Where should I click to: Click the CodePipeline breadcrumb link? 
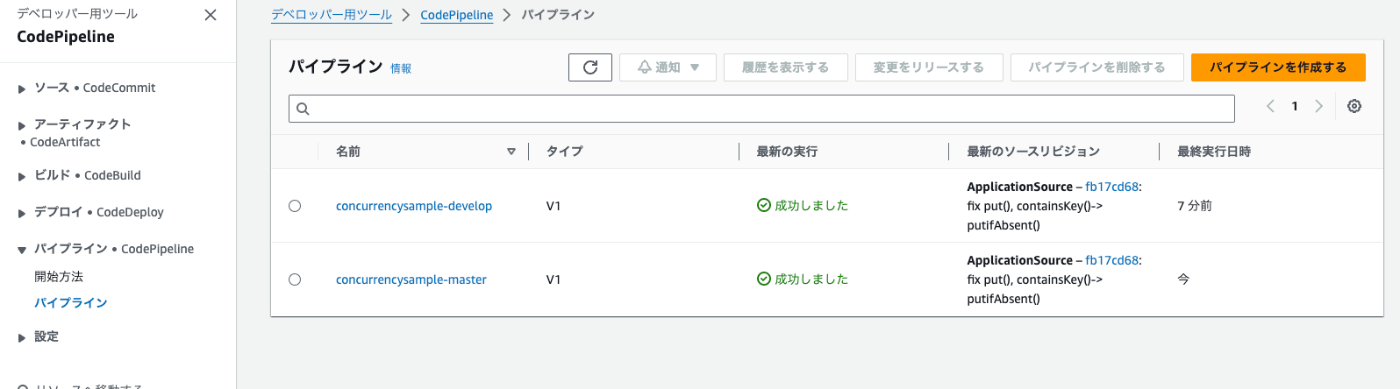click(456, 15)
